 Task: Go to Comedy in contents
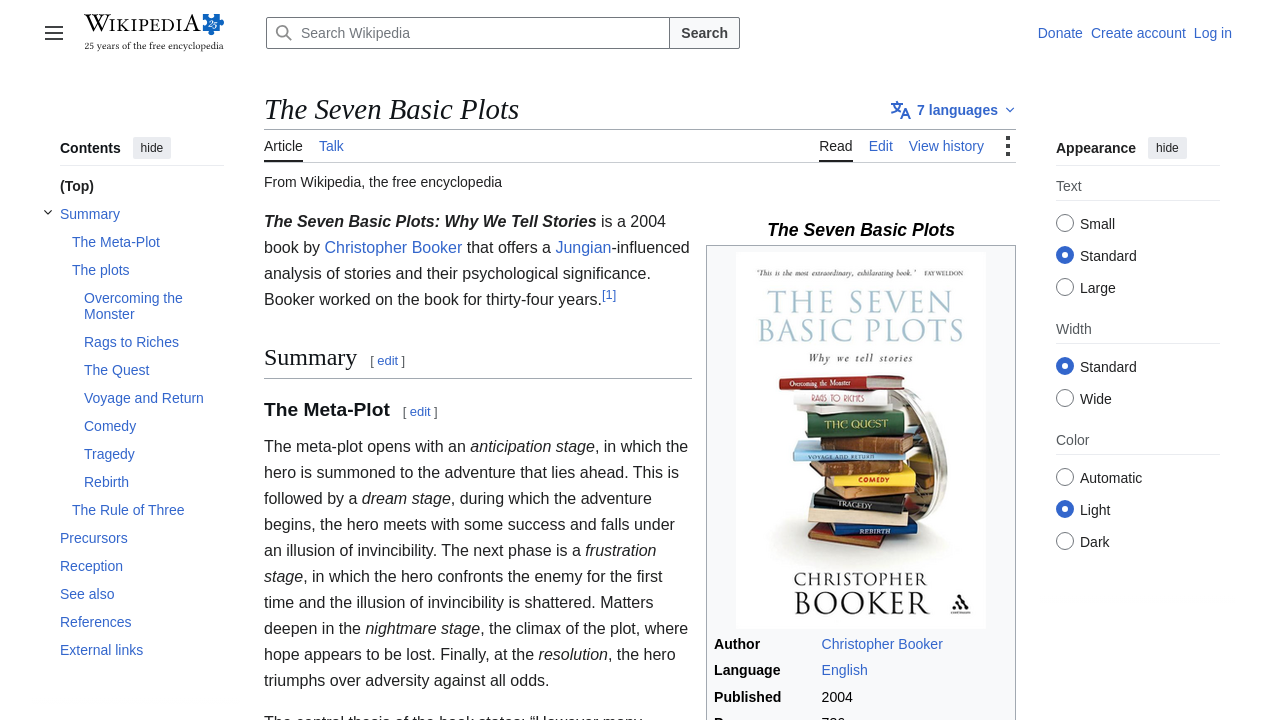click(x=110, y=426)
